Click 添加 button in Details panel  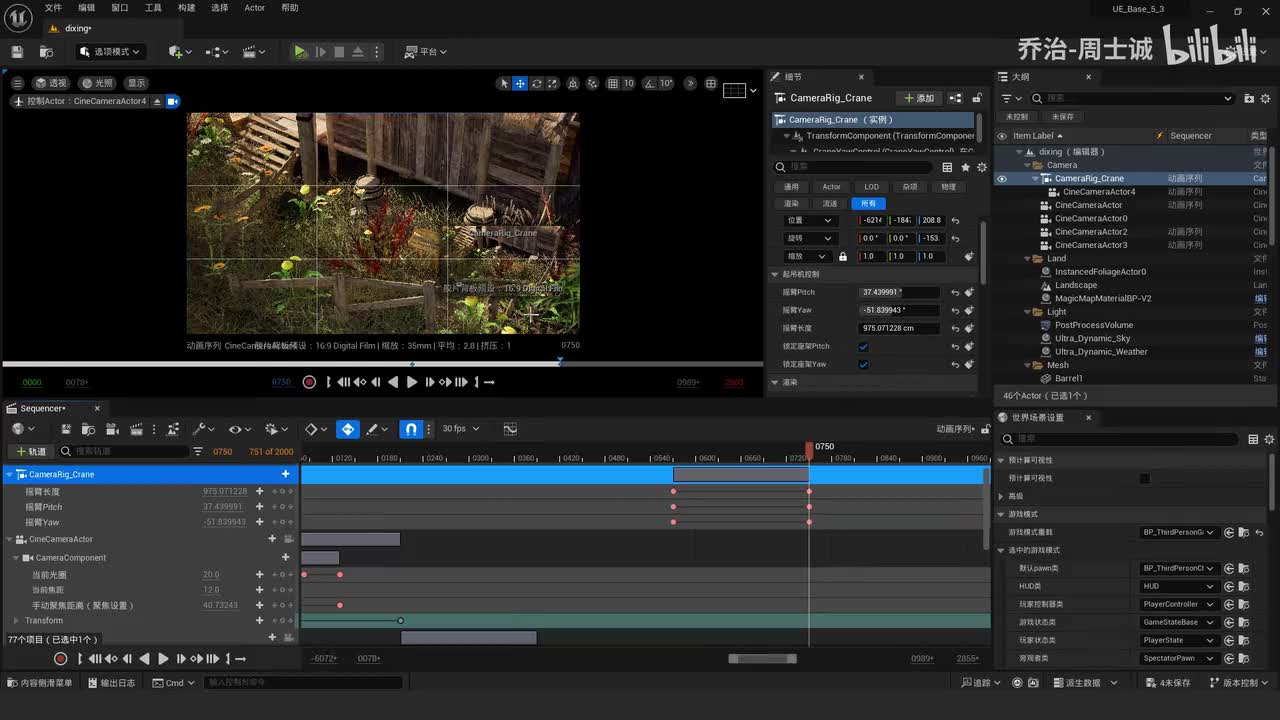pos(918,98)
